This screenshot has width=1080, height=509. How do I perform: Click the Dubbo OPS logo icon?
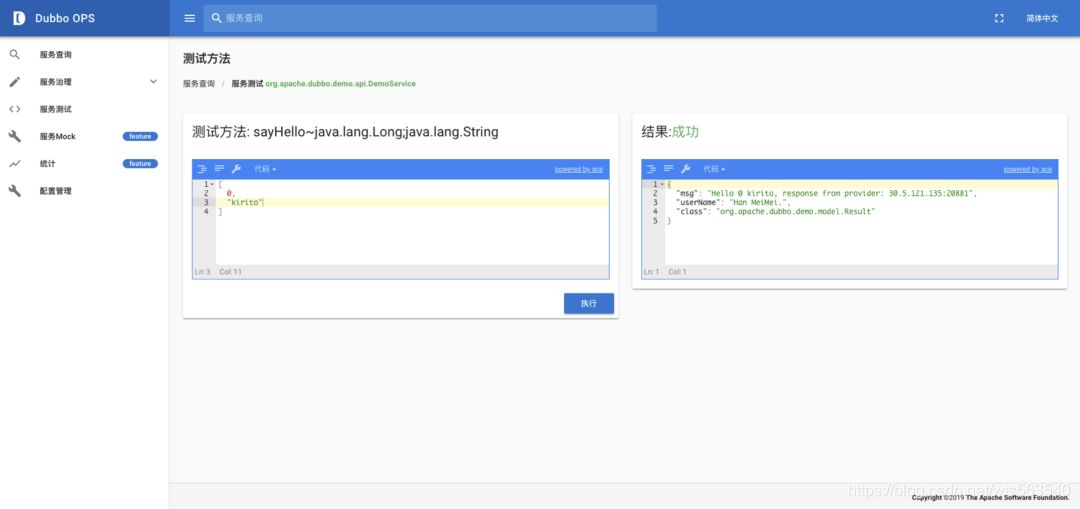click(19, 18)
